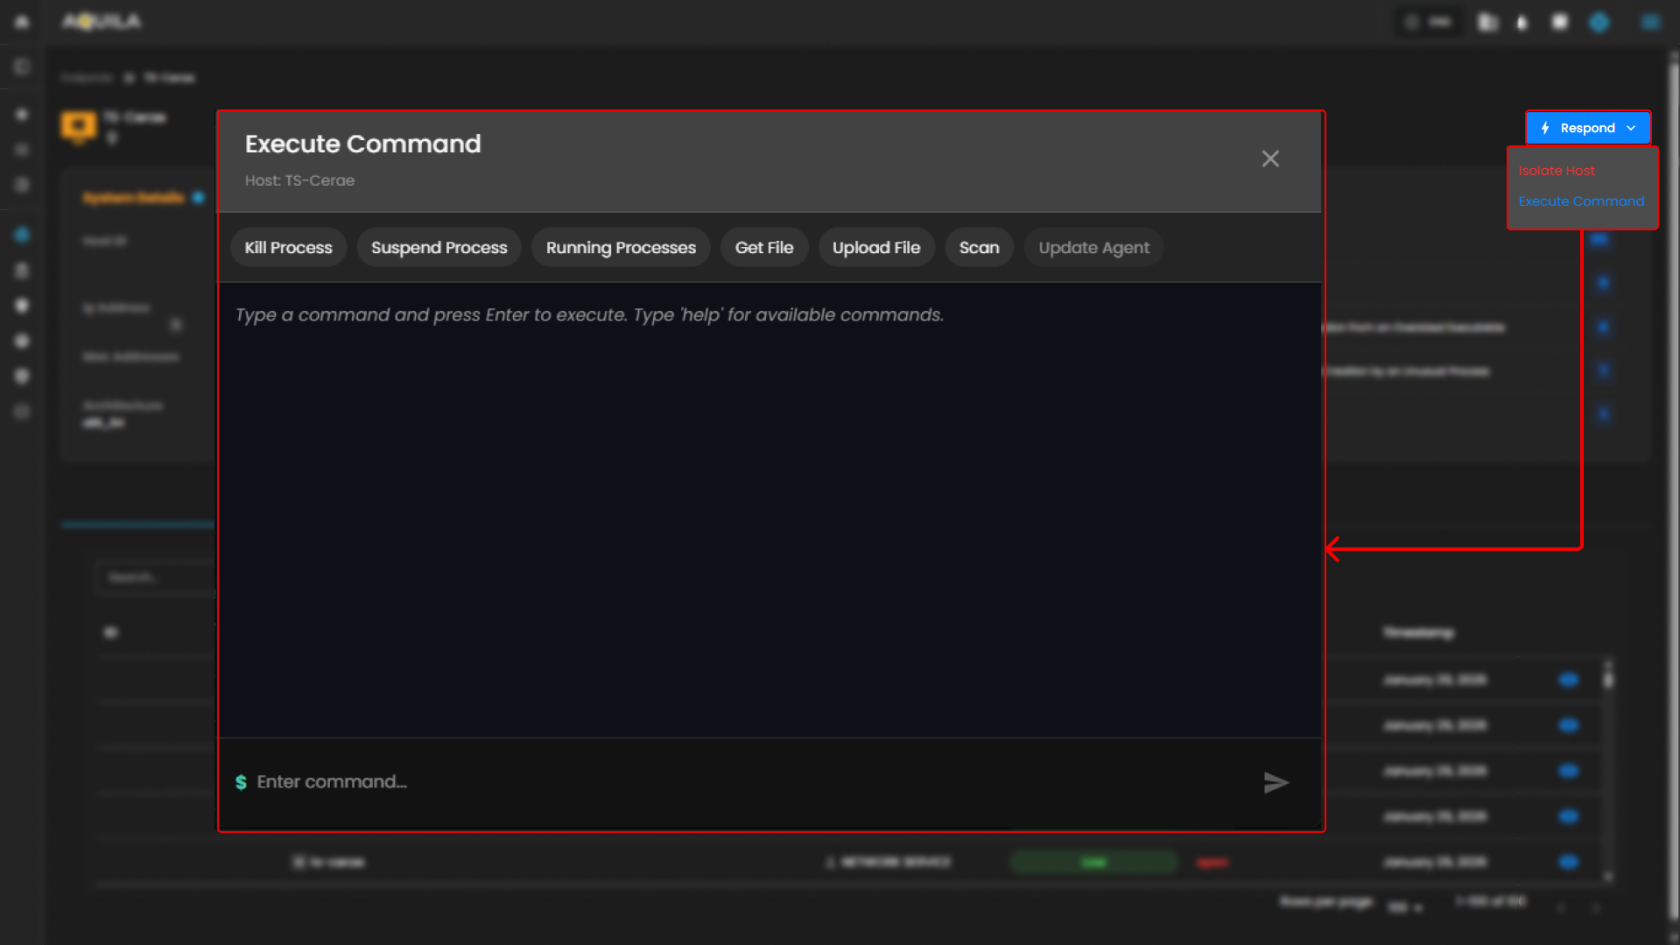This screenshot has height=945, width=1680.
Task: Run the Scan quick command
Action: 978,248
